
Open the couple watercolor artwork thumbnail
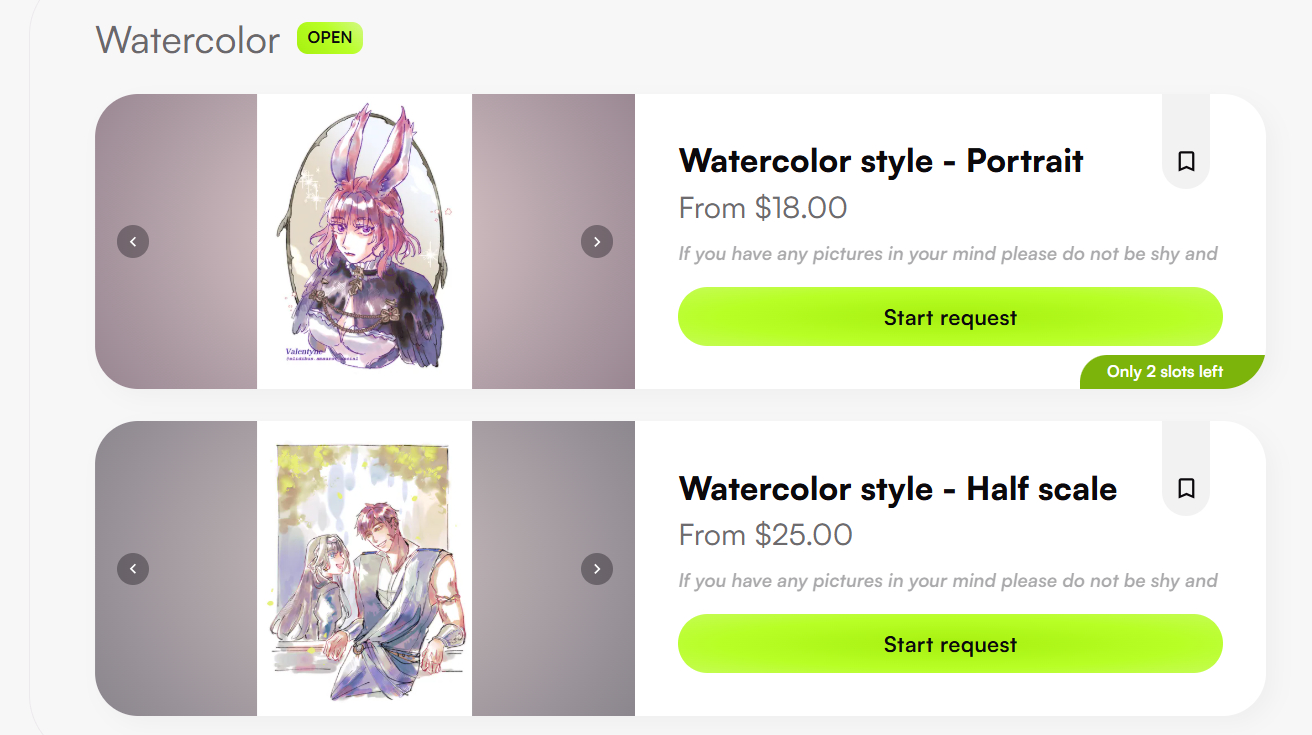pyautogui.click(x=364, y=568)
